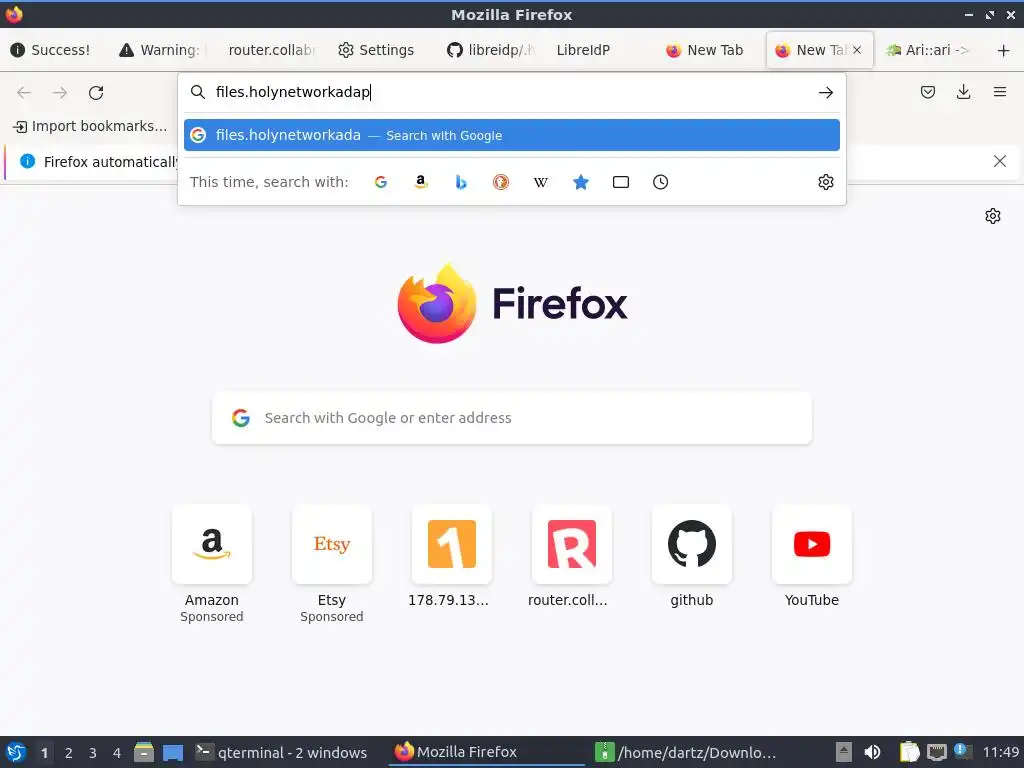Viewport: 1024px width, 768px height.
Task: Click the homepage Search with Google box
Action: coord(511,418)
